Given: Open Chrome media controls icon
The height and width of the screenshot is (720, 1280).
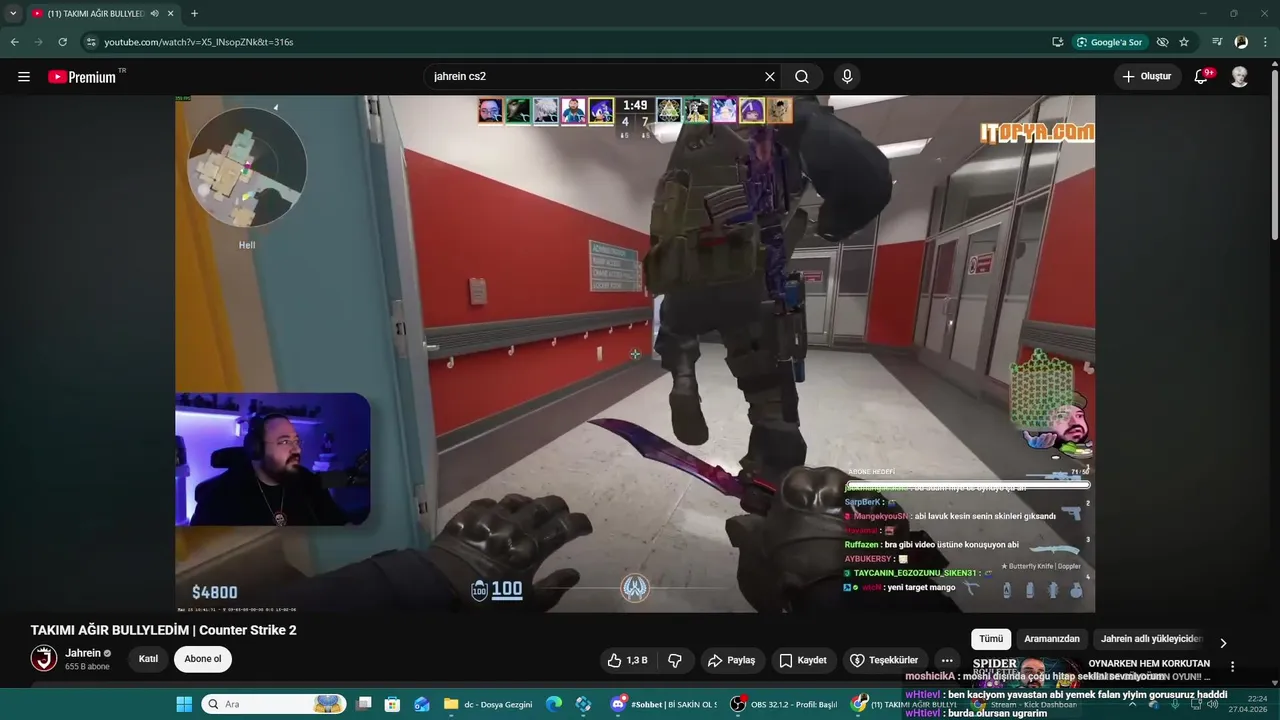Looking at the screenshot, I should coord(1217,42).
